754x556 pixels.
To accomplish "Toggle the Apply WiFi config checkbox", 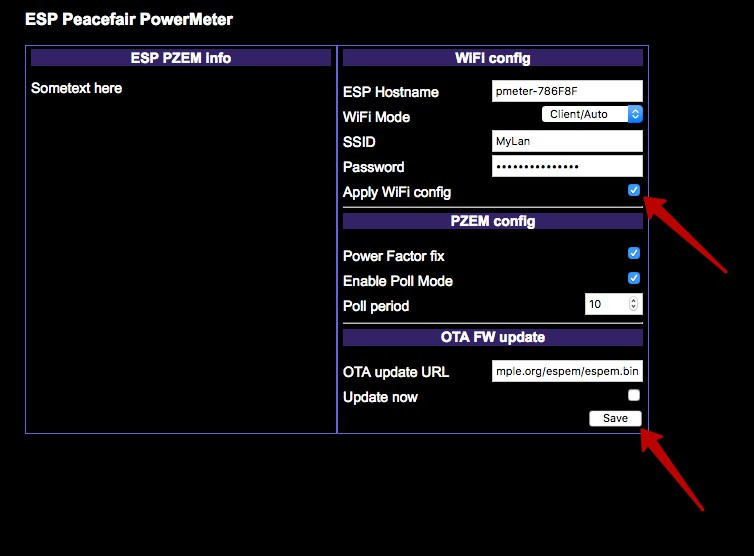I will 634,190.
